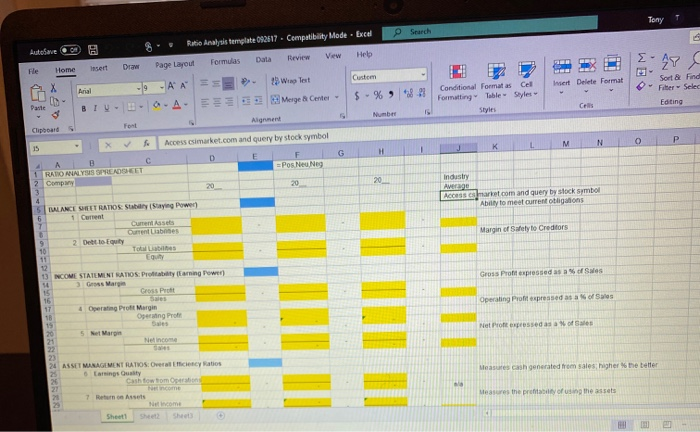The width and height of the screenshot is (700, 432).
Task: Click the Middle Align icon
Action: click(x=216, y=83)
